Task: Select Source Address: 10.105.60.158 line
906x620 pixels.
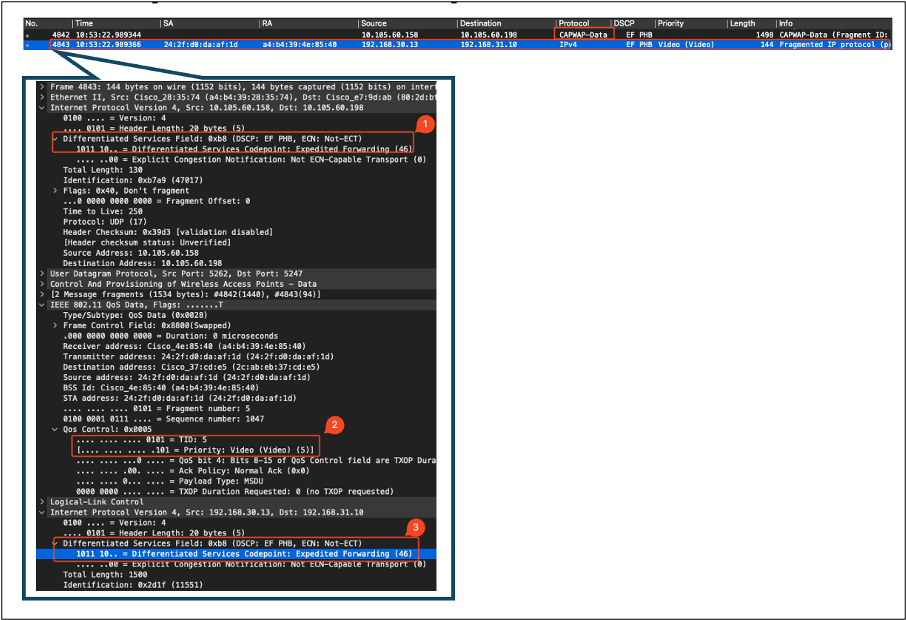Action: (x=131, y=253)
